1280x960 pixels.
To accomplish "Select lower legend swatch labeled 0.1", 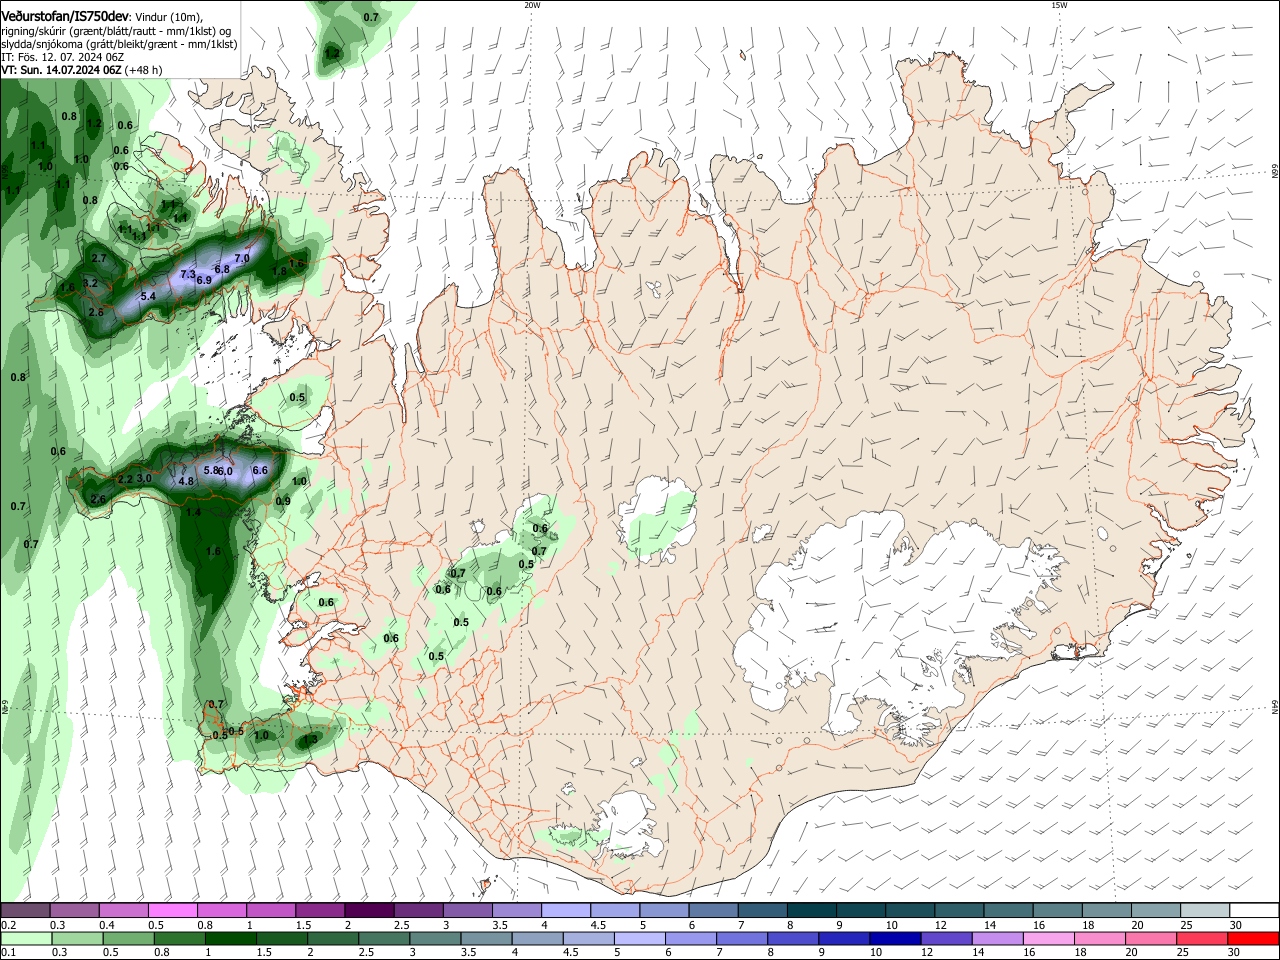I will (26, 938).
